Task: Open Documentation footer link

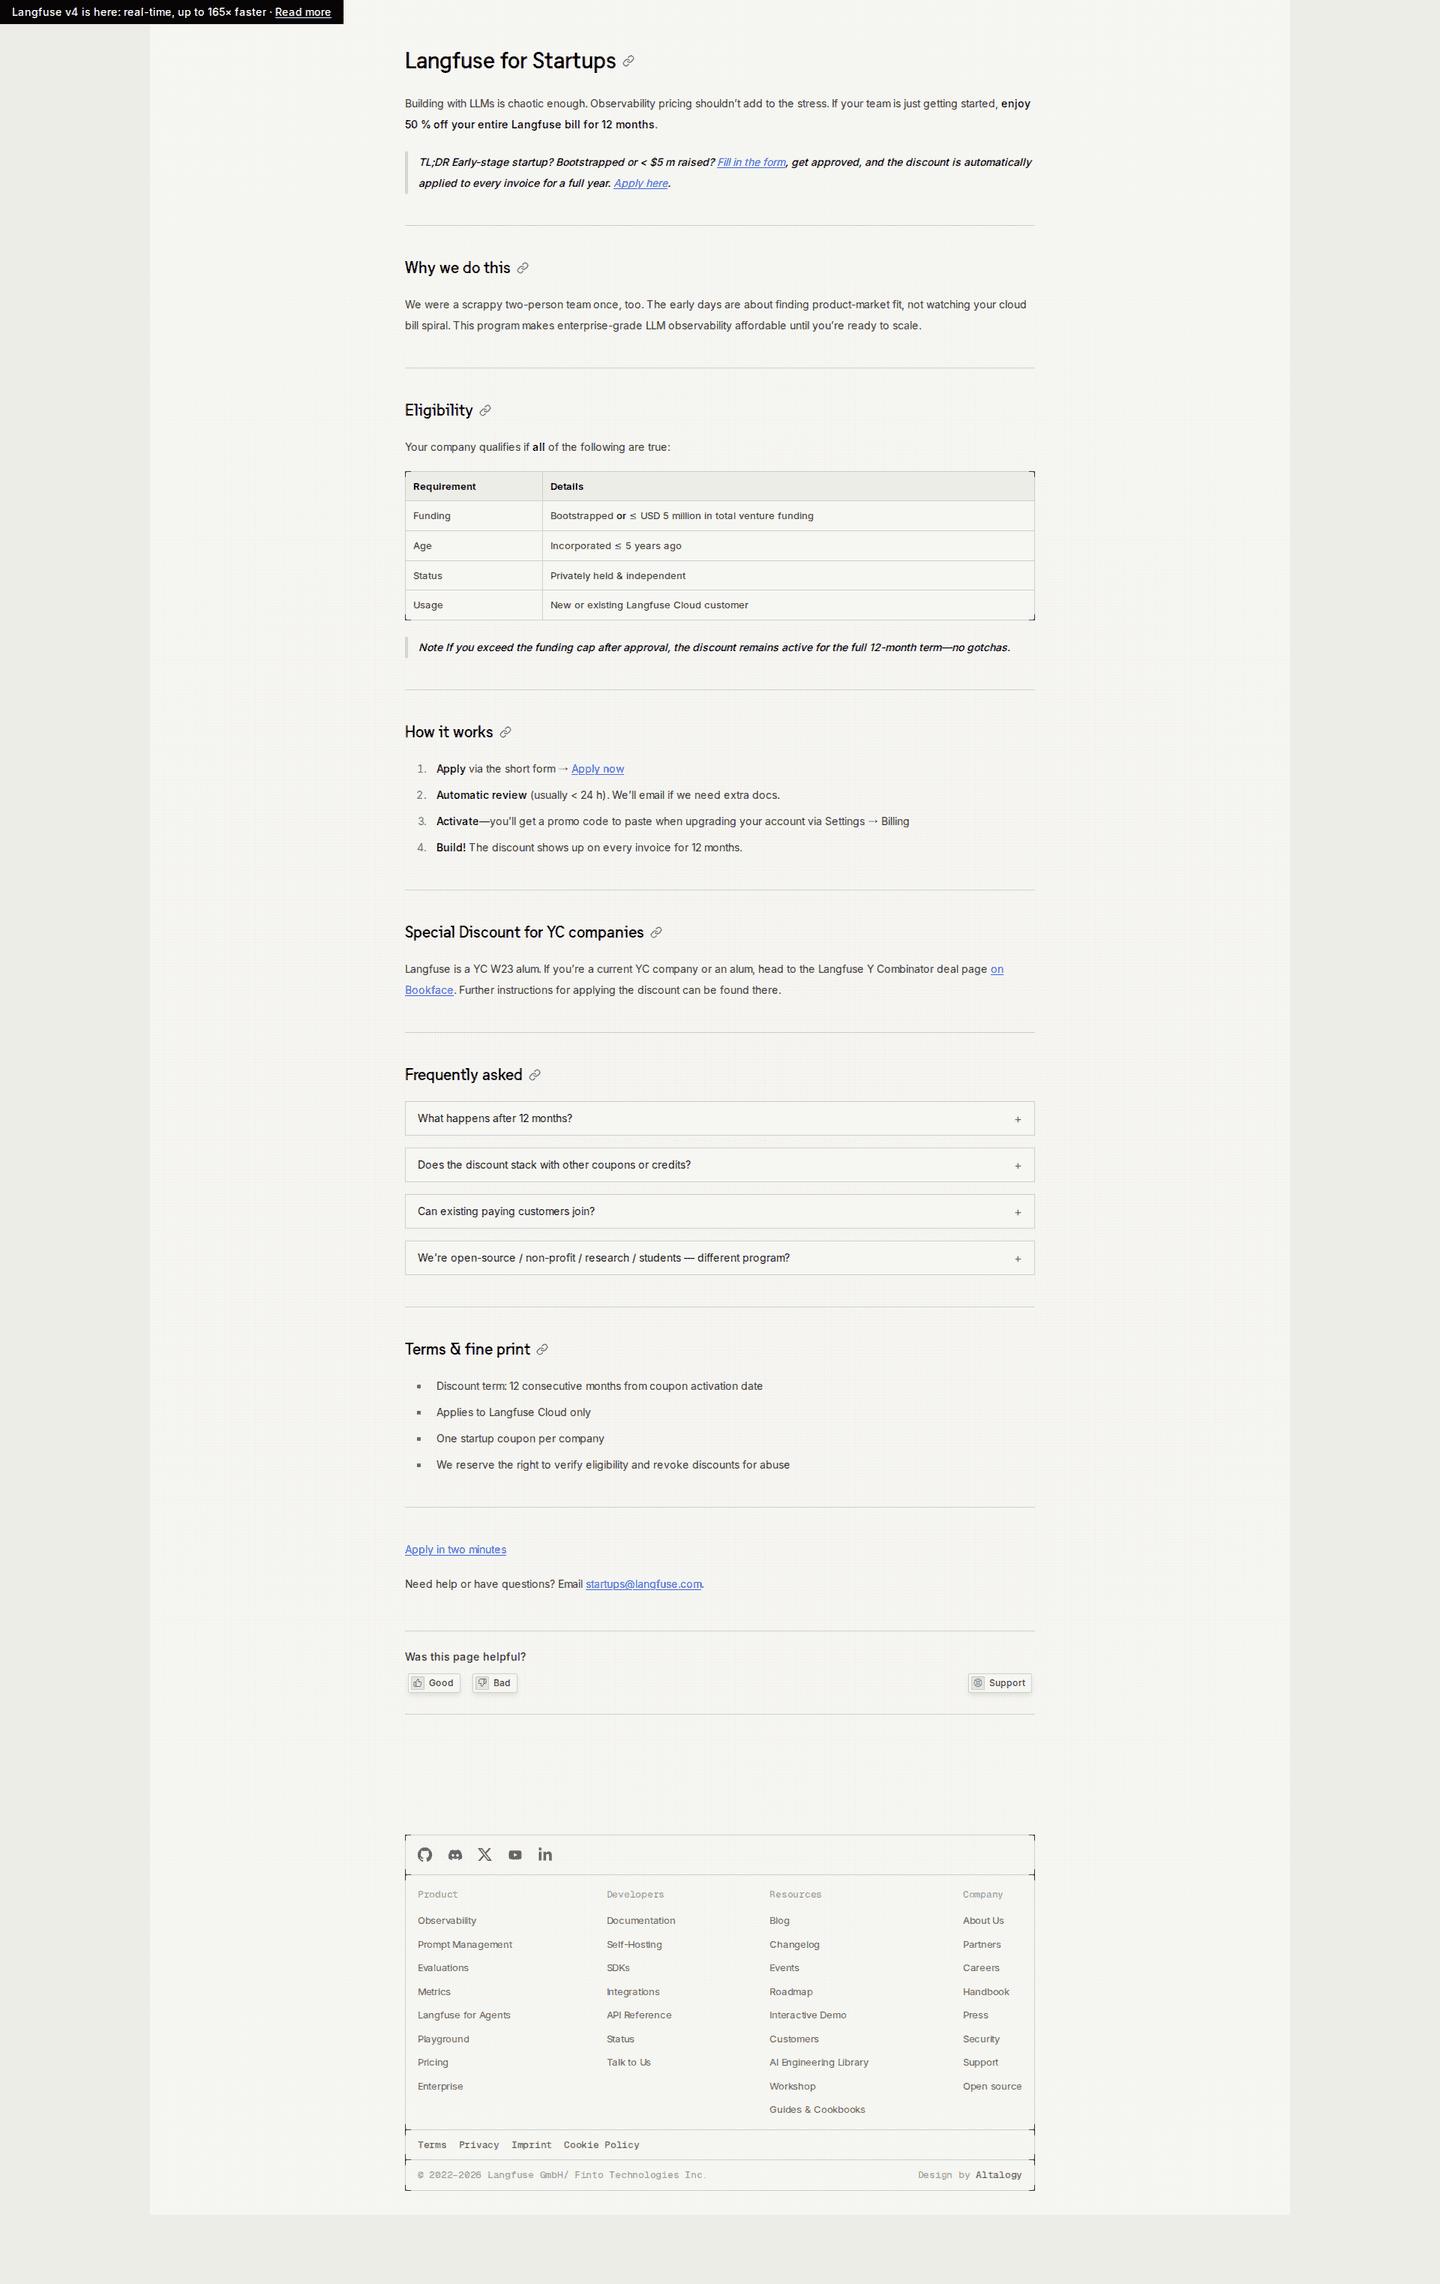Action: click(x=641, y=1921)
